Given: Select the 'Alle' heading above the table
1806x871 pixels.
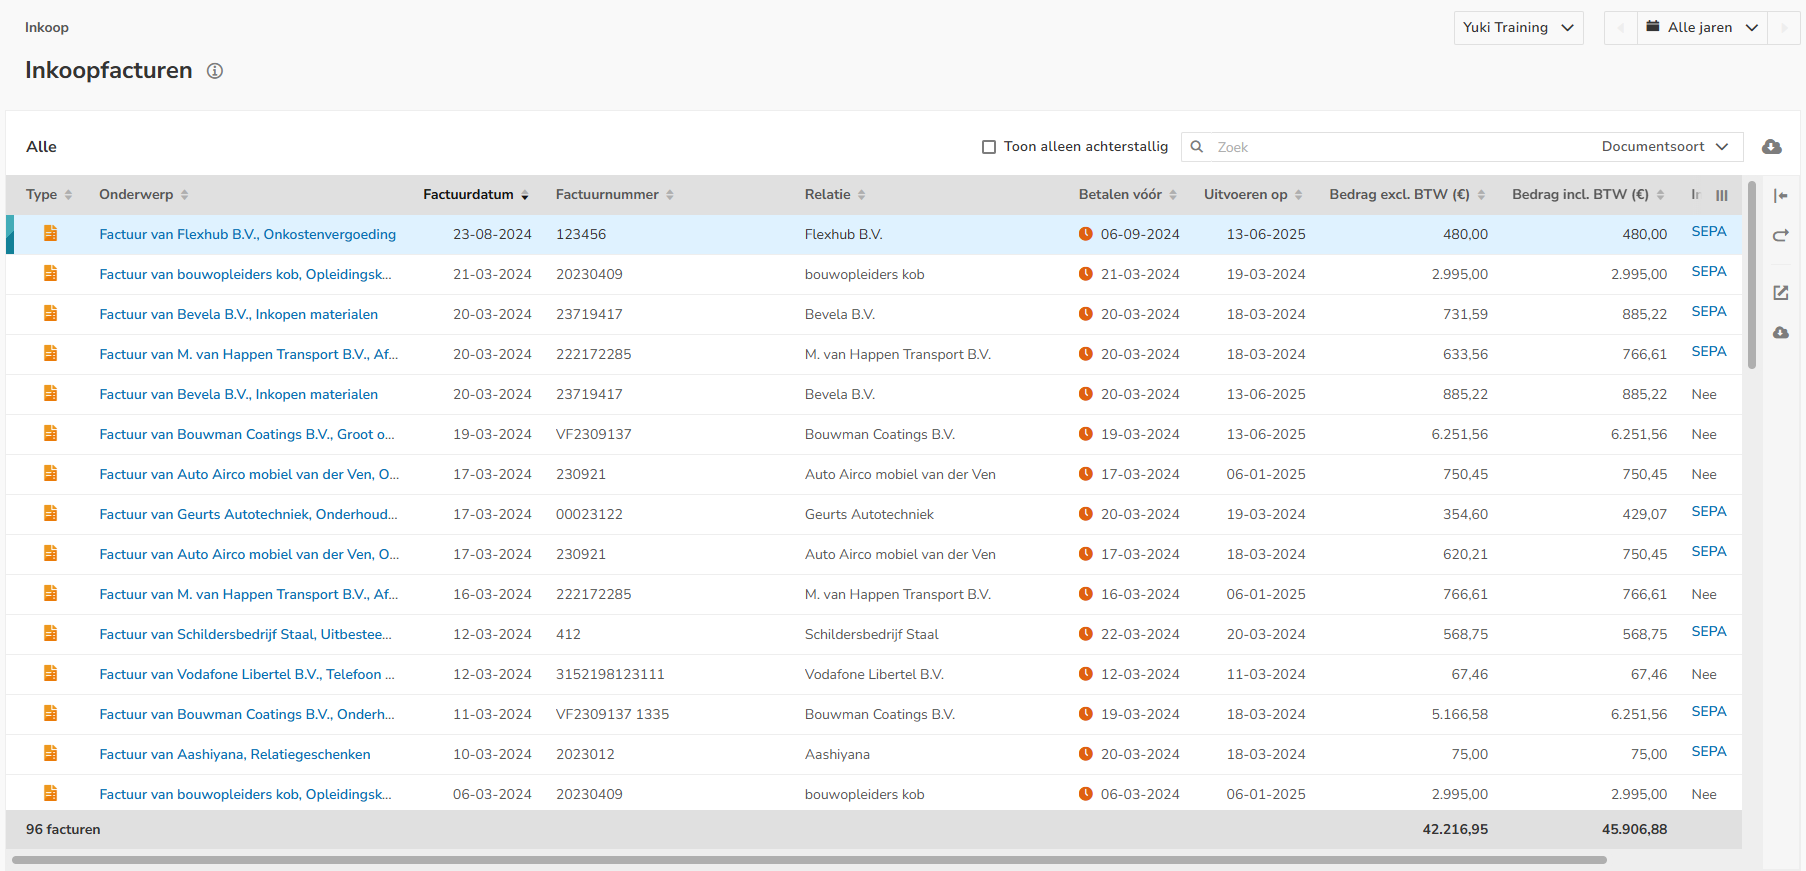Looking at the screenshot, I should point(41,147).
